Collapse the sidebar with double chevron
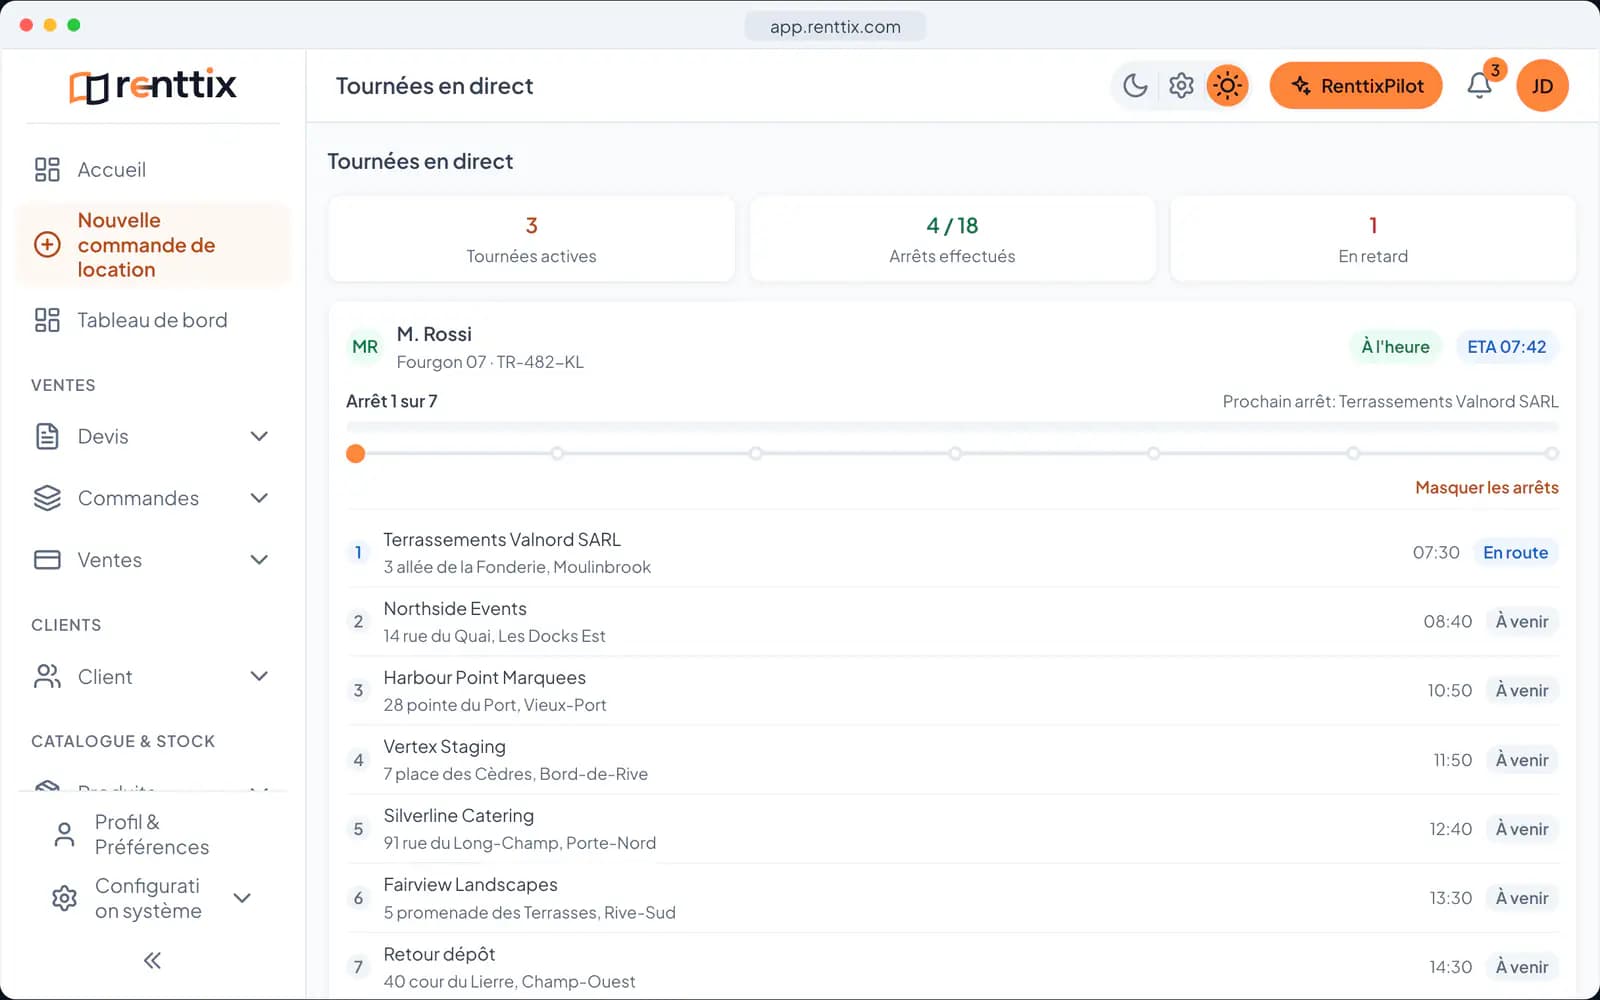 pos(152,961)
